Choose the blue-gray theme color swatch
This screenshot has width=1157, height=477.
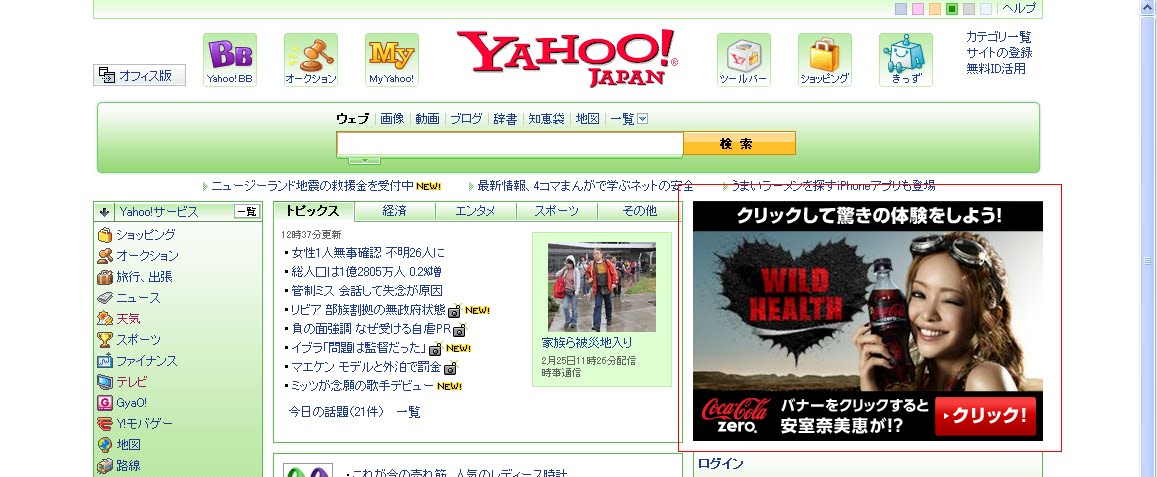901,9
